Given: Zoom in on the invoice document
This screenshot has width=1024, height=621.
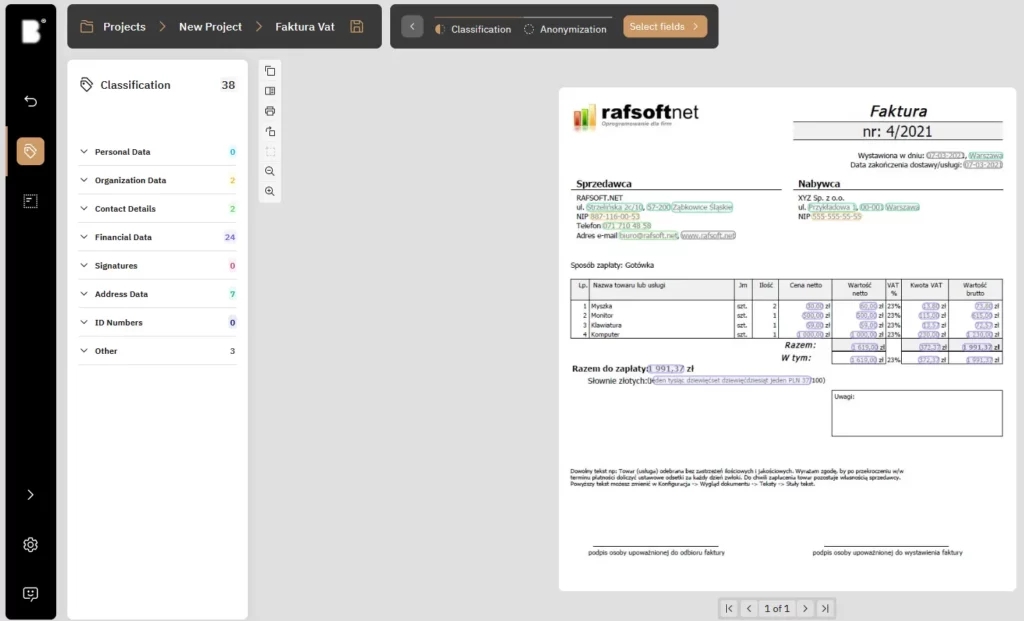Looking at the screenshot, I should coord(270,191).
